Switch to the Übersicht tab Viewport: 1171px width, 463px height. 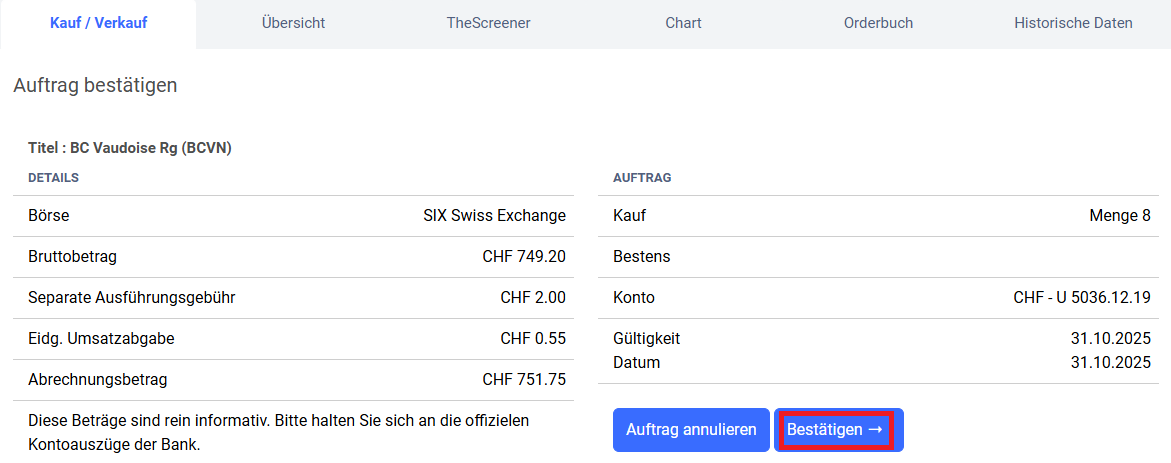[293, 23]
